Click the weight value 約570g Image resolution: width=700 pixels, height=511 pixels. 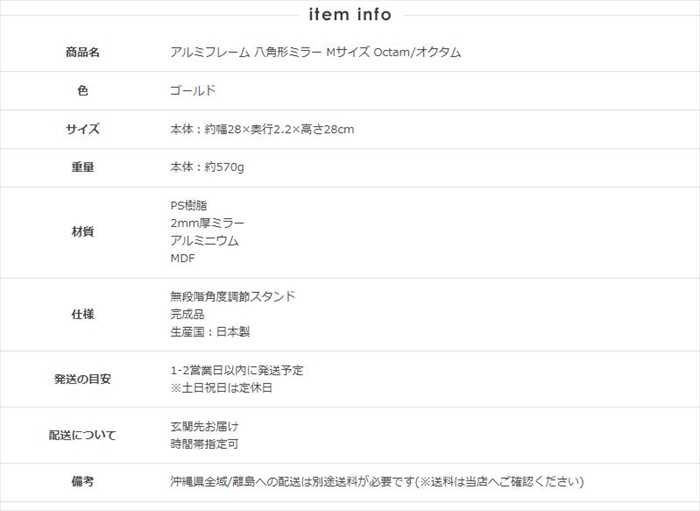point(210,168)
